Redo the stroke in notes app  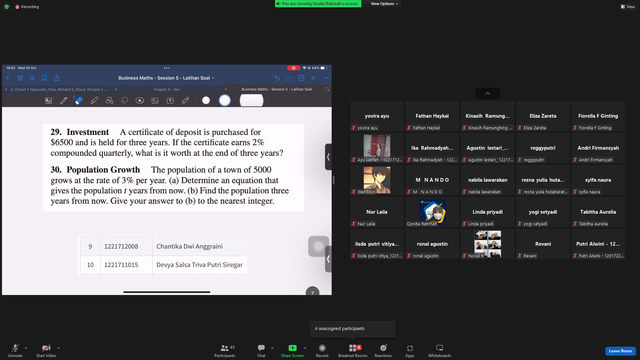click(x=289, y=78)
